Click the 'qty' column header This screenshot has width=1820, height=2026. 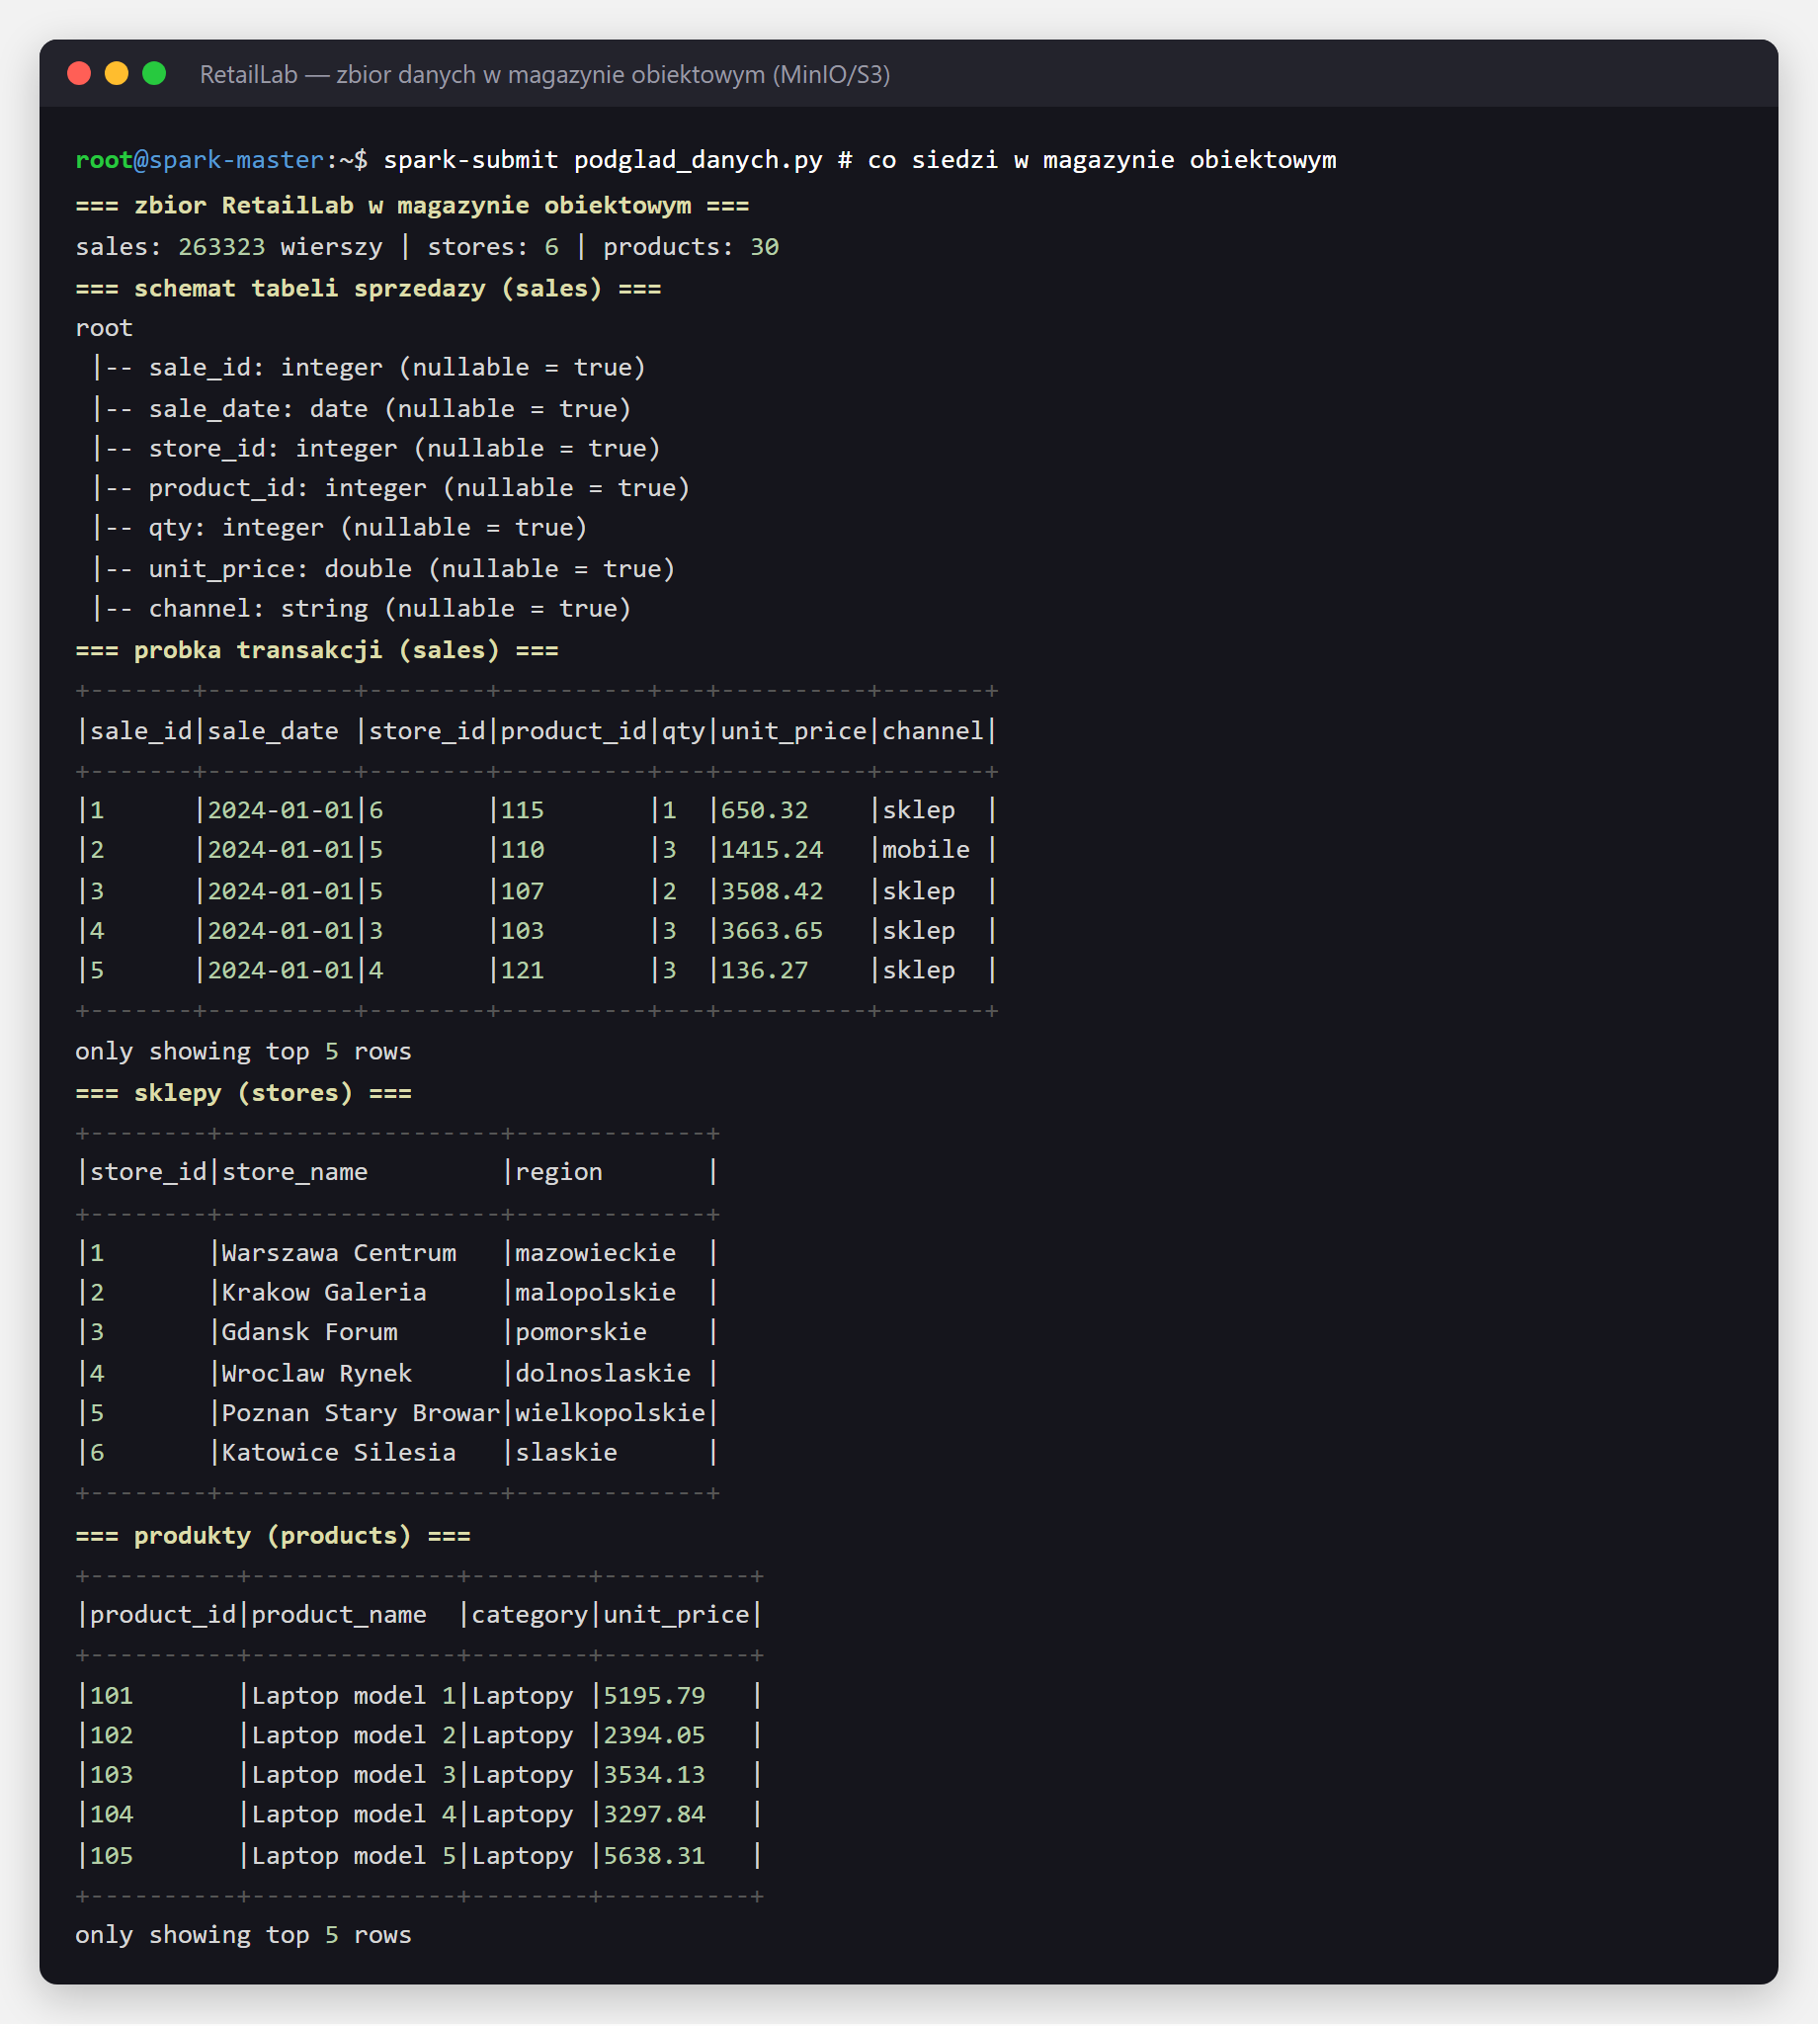point(684,731)
